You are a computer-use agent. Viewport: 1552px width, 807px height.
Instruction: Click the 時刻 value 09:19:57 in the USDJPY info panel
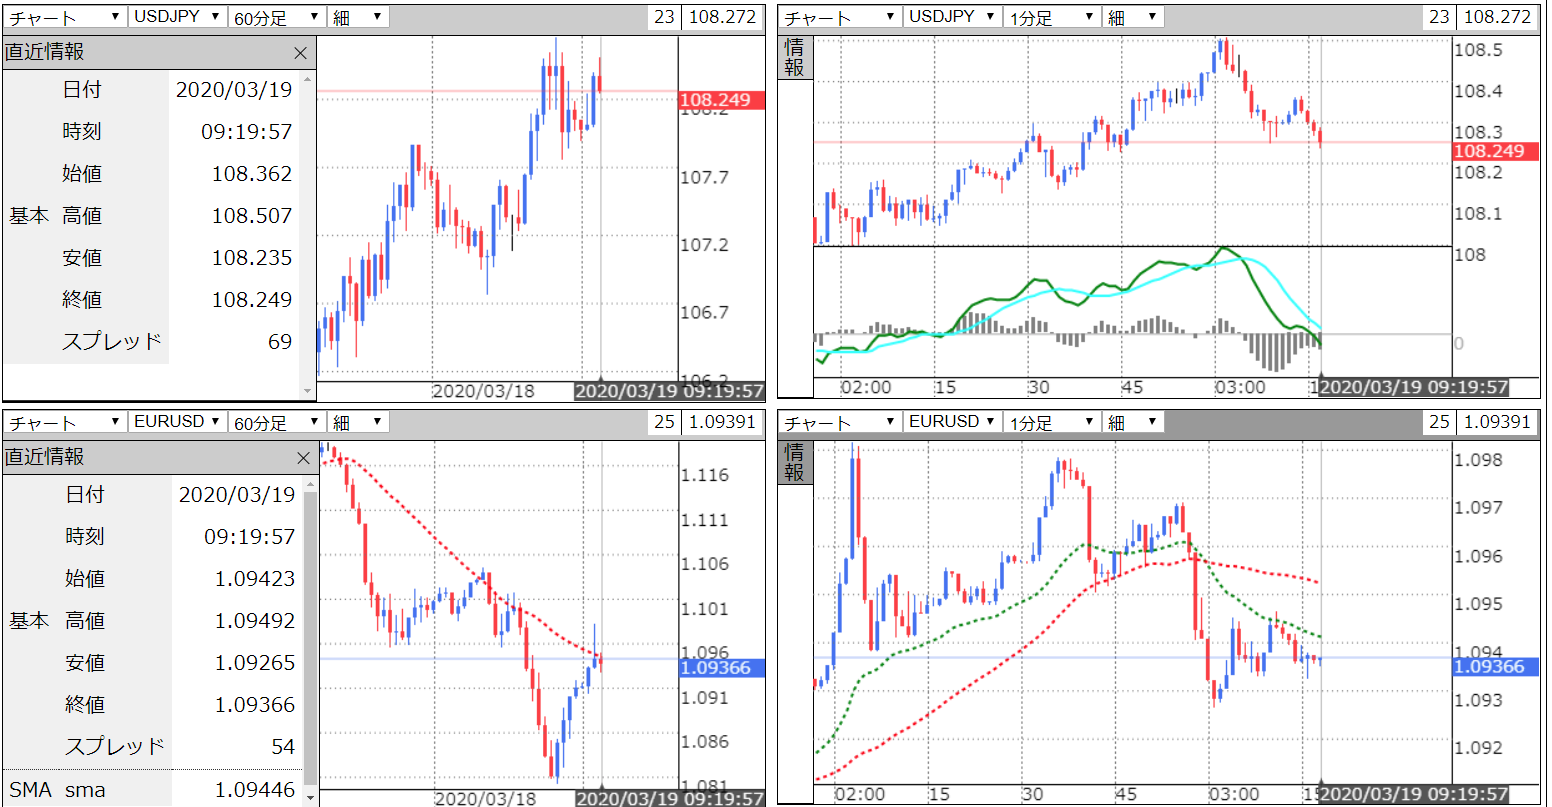point(247,132)
